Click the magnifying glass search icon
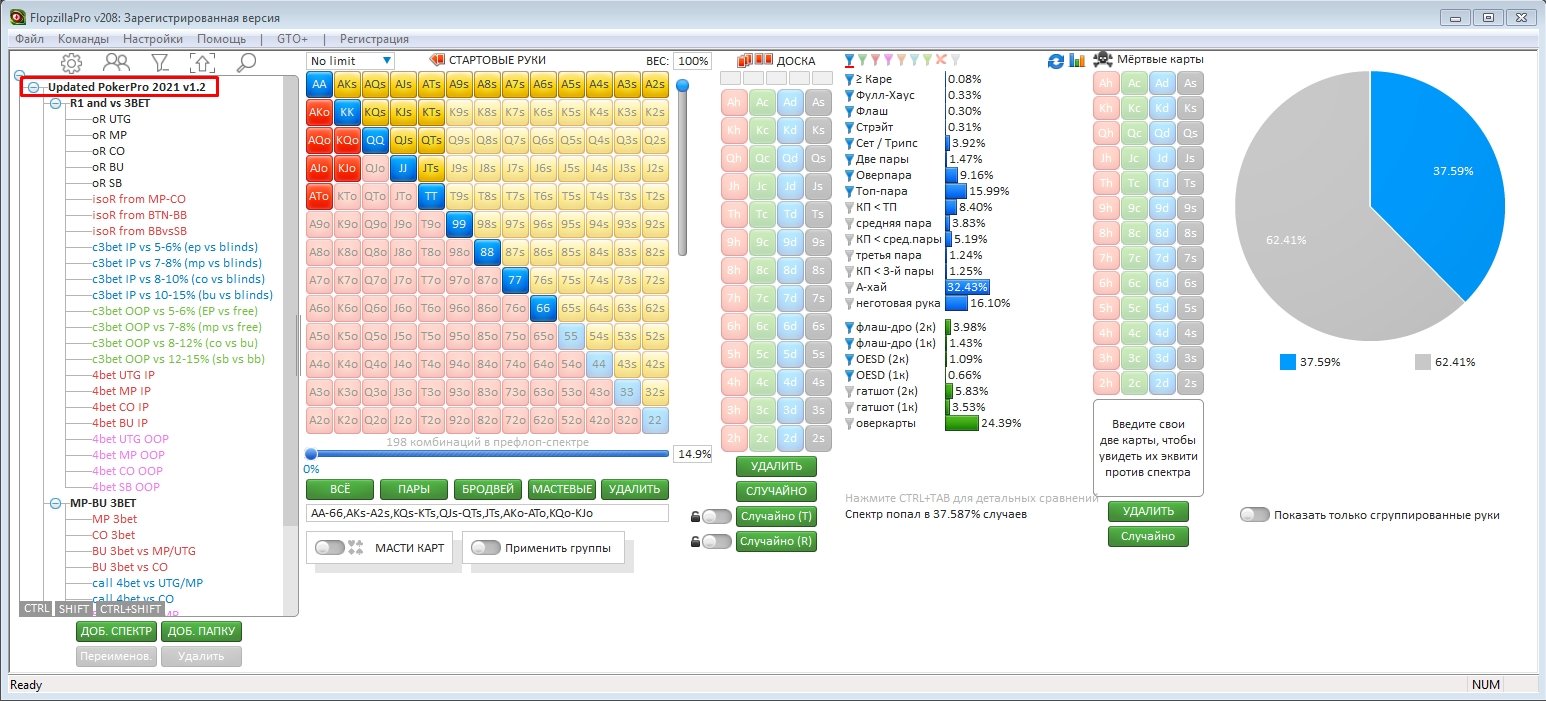This screenshot has width=1546, height=701. coord(246,63)
